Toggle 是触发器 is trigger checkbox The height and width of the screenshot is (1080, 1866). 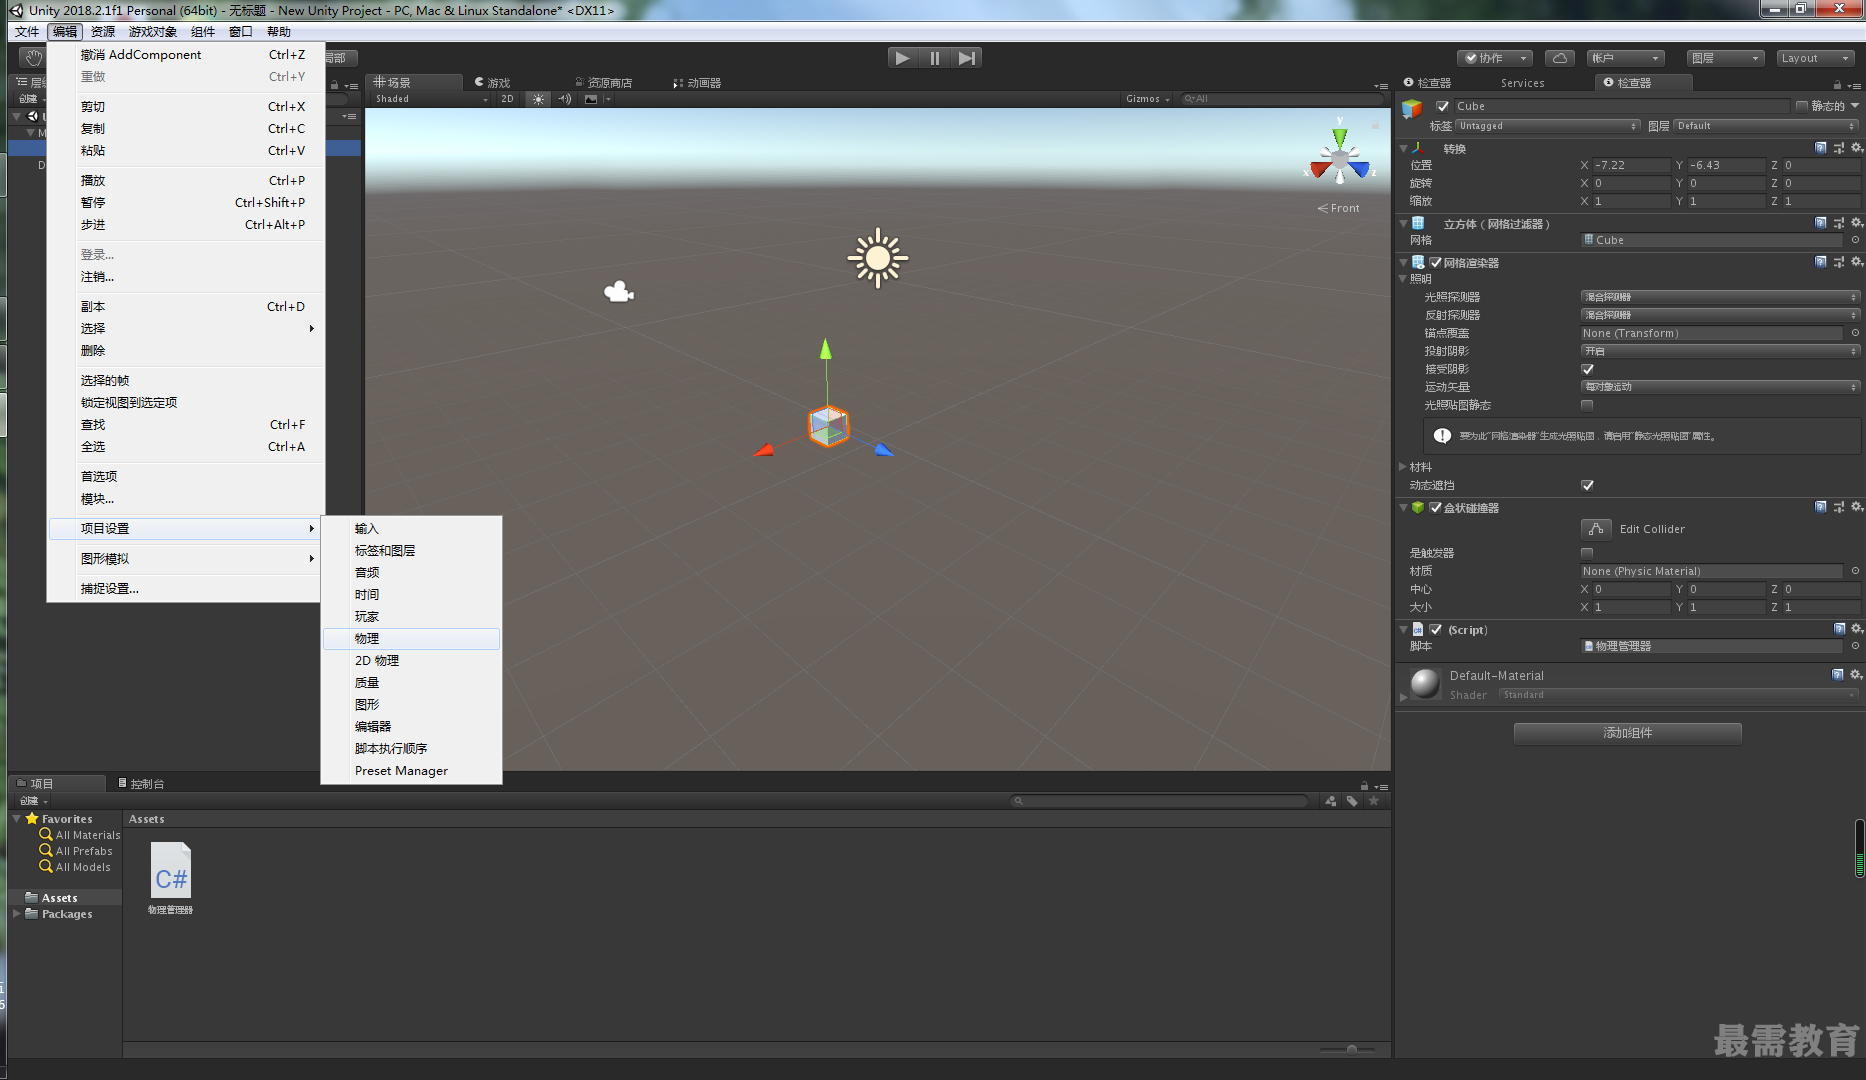tap(1587, 553)
